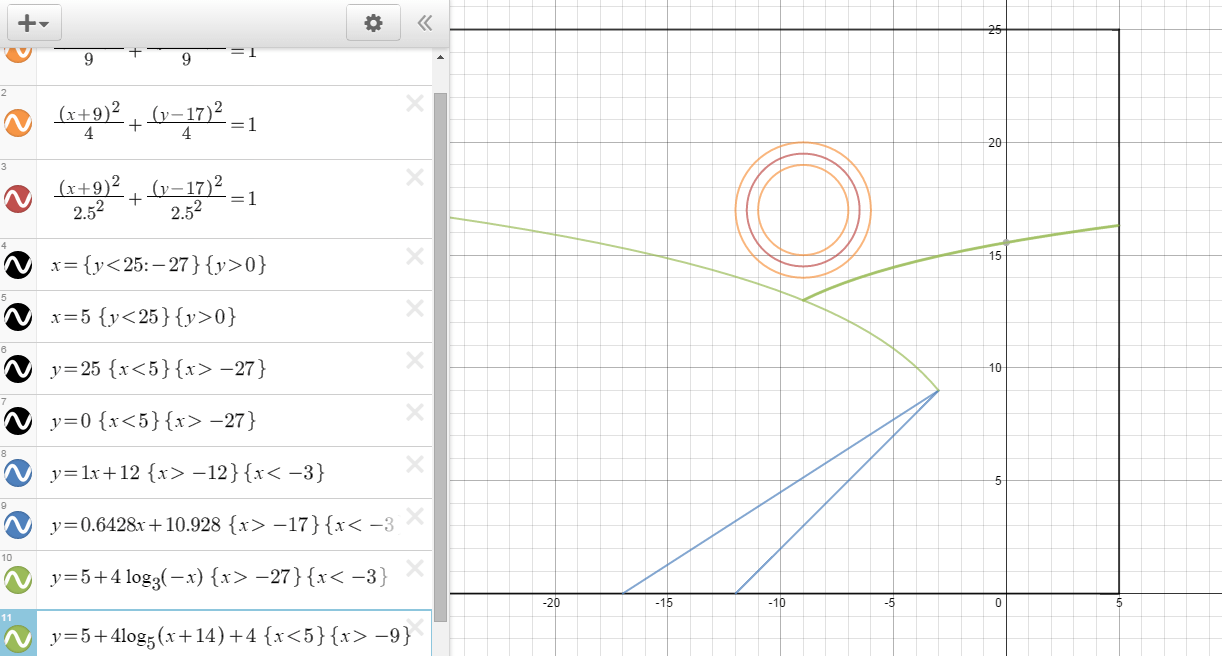Delete expression 2 with its X button
The height and width of the screenshot is (656, 1222).
click(x=415, y=102)
